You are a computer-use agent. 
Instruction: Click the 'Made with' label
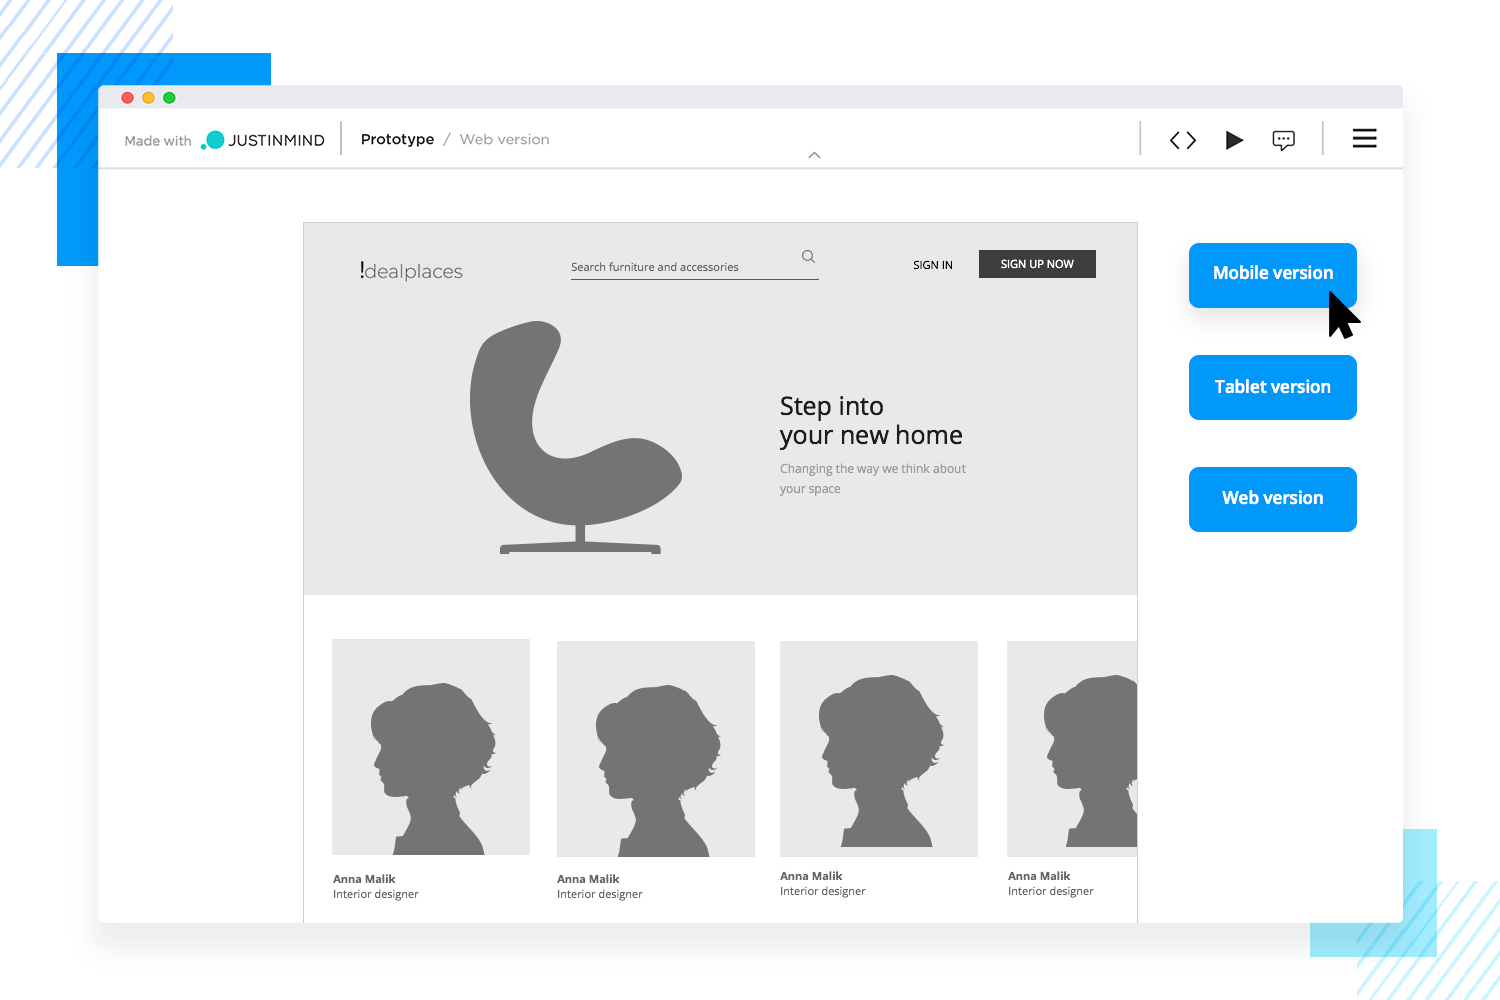(158, 141)
